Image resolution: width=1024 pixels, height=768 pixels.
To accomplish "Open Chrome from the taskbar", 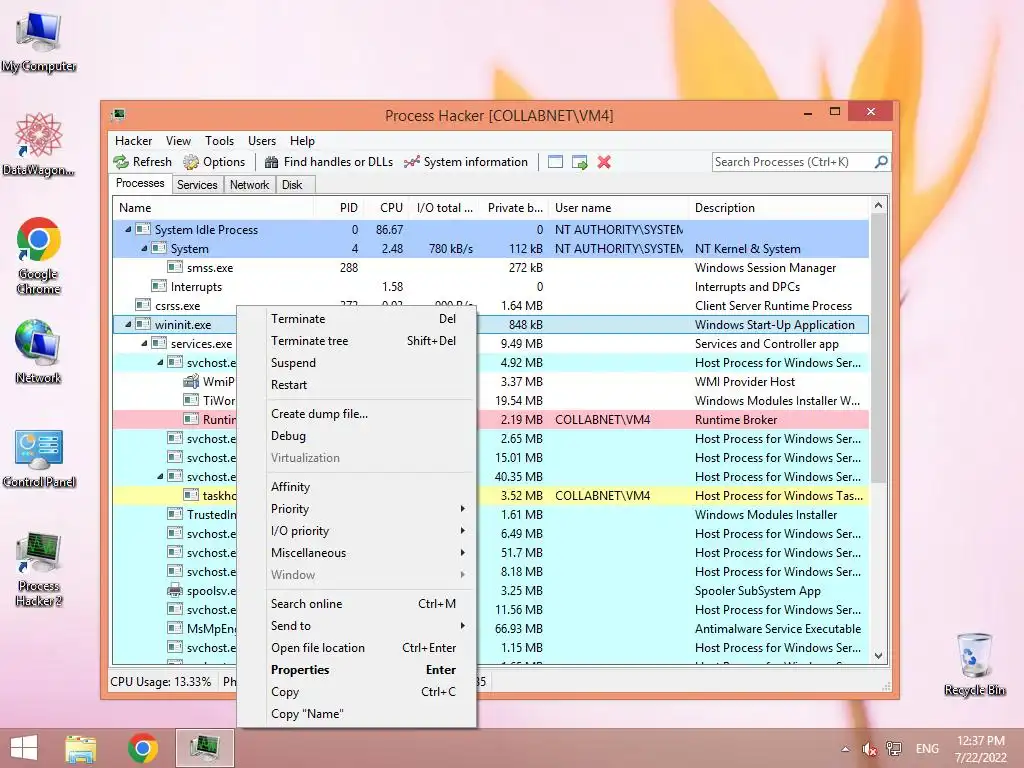I will click(143, 748).
